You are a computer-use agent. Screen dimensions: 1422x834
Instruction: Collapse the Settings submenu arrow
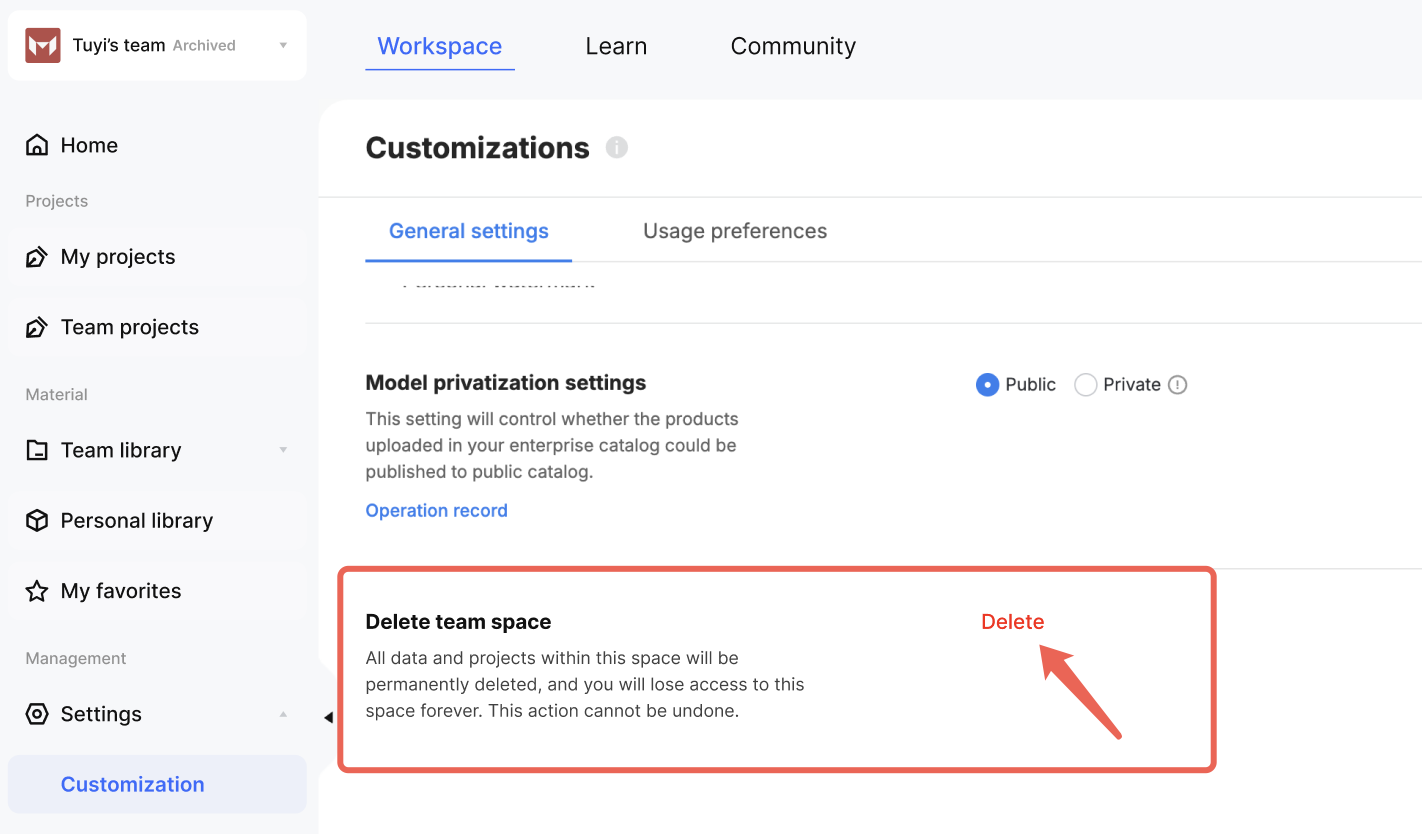click(283, 714)
